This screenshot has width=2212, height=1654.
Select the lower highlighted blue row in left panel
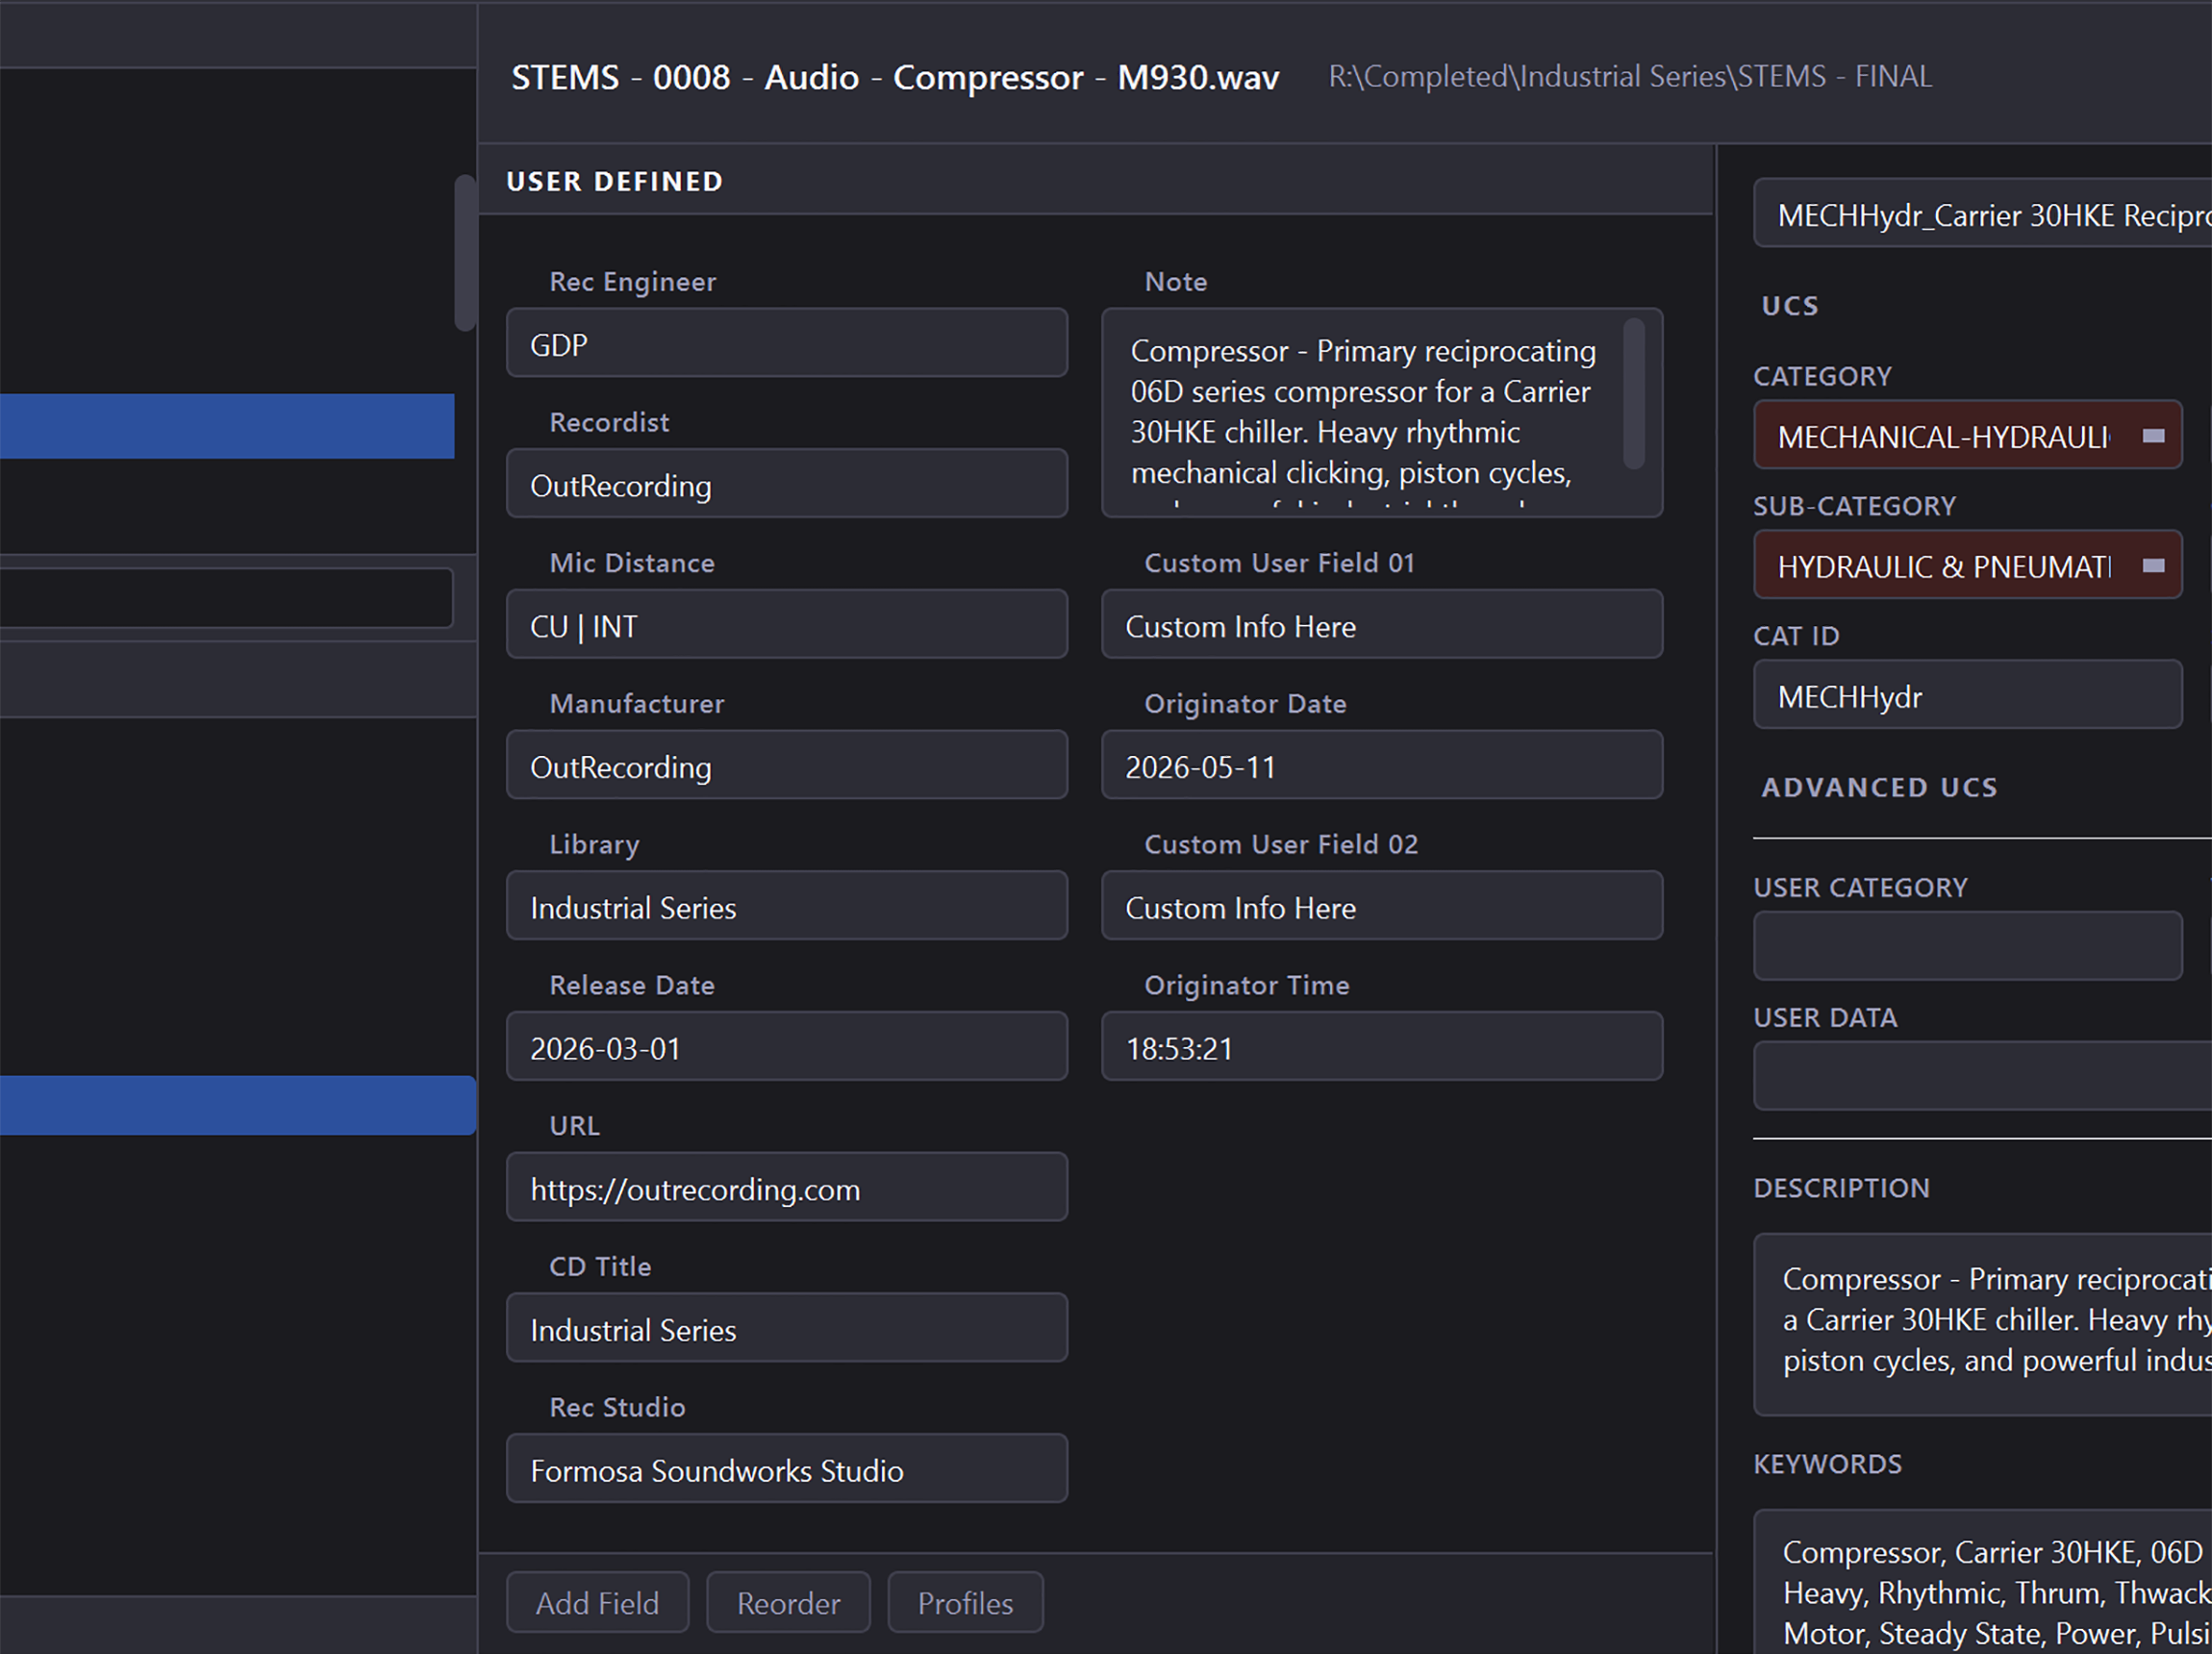click(x=237, y=1105)
